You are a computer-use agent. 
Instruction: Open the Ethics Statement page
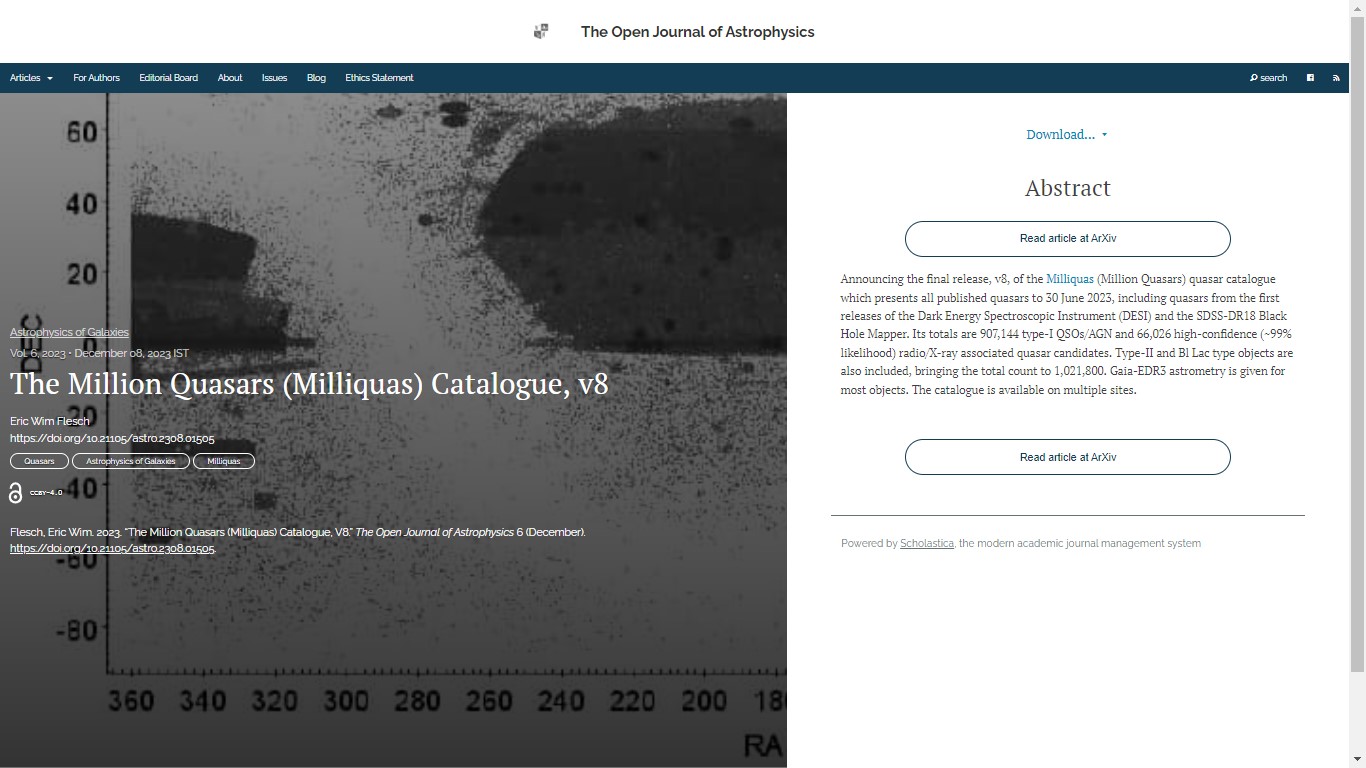(x=379, y=78)
